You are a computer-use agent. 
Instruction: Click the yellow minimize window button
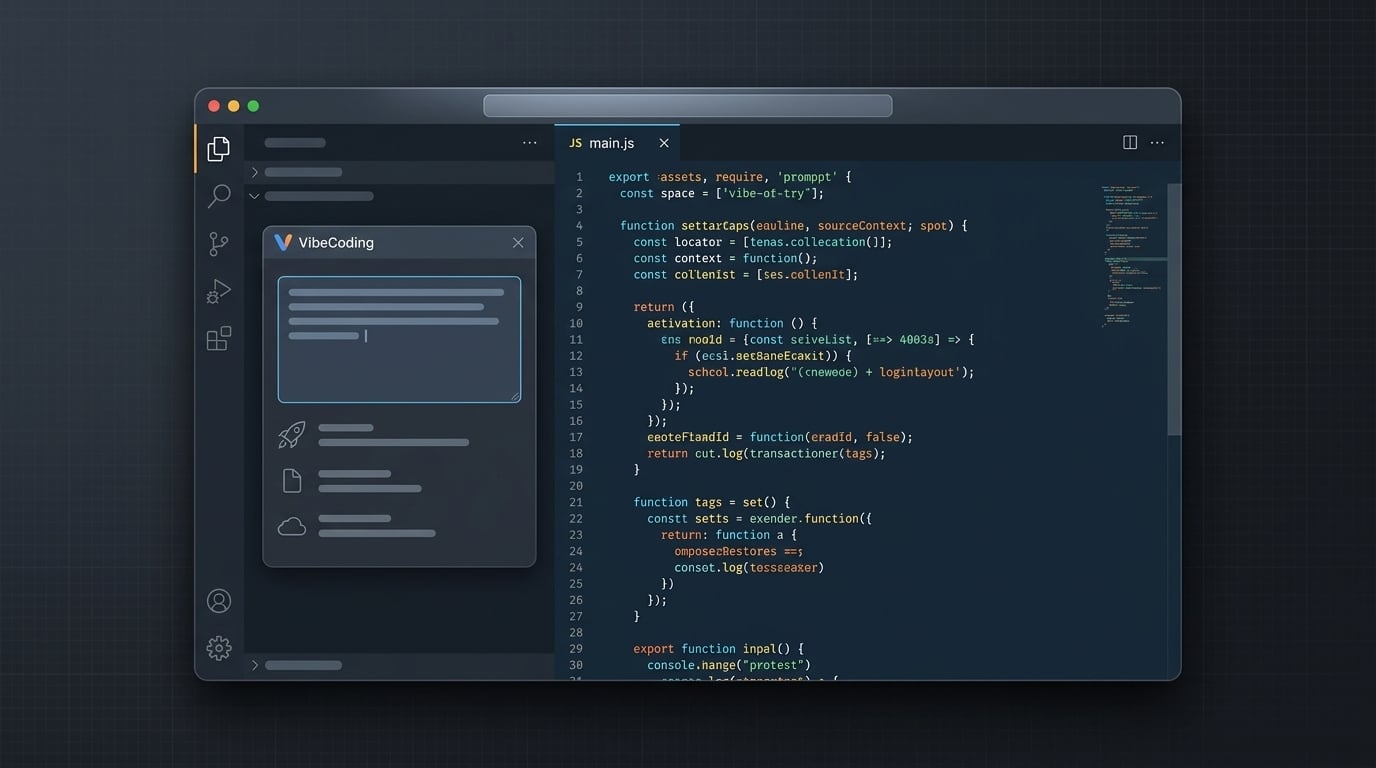pyautogui.click(x=233, y=106)
